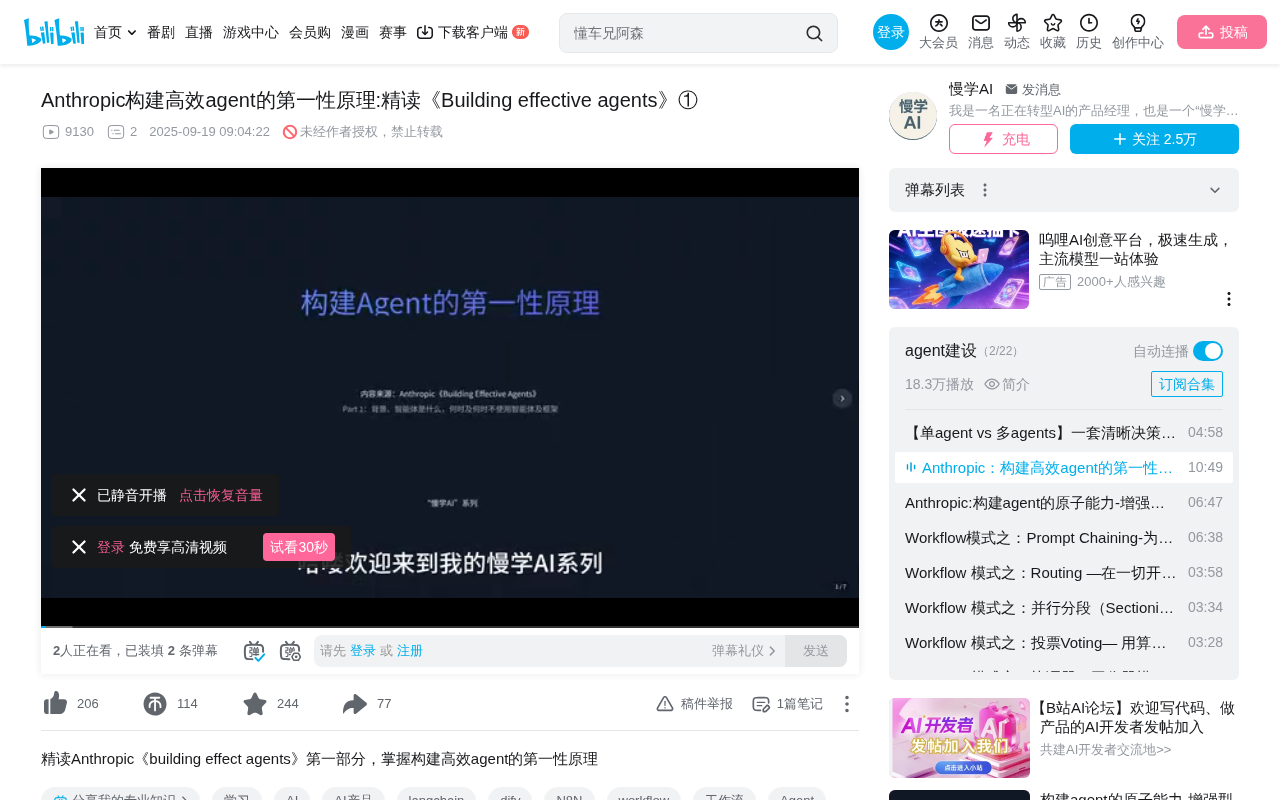Open the 番剧 nav item

(x=161, y=32)
